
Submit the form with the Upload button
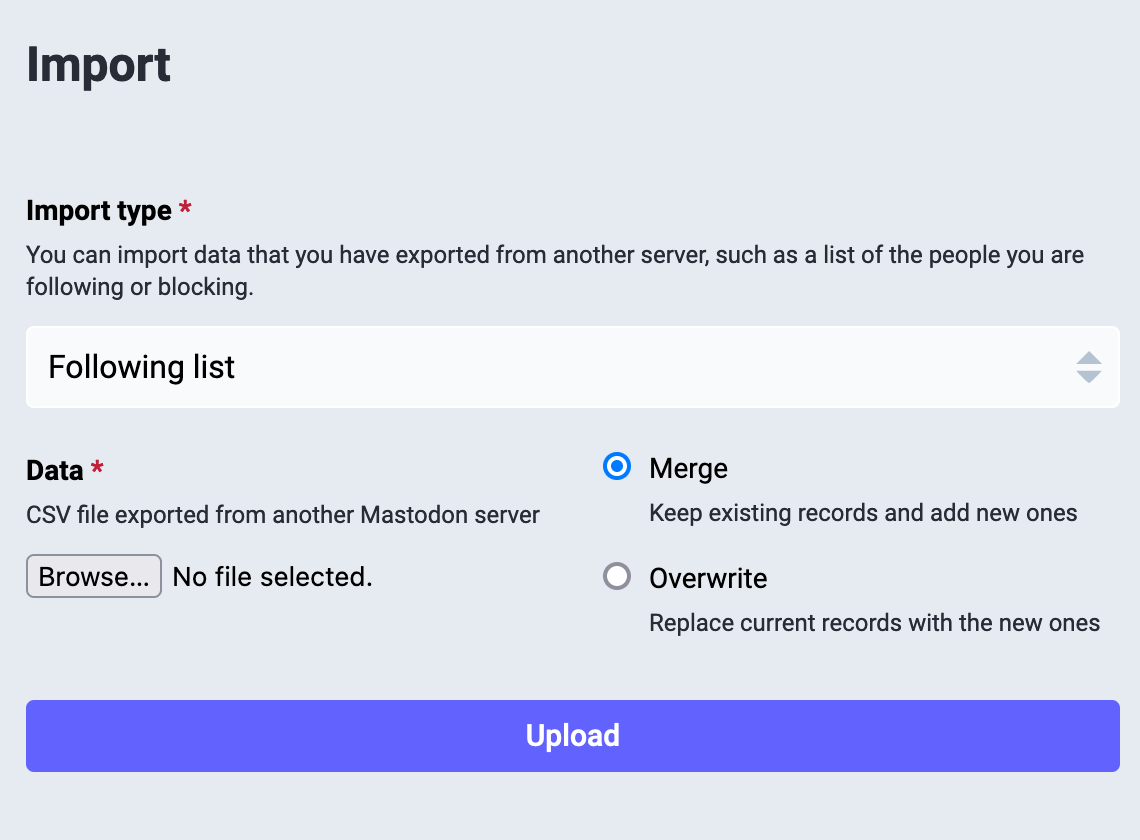coord(573,736)
